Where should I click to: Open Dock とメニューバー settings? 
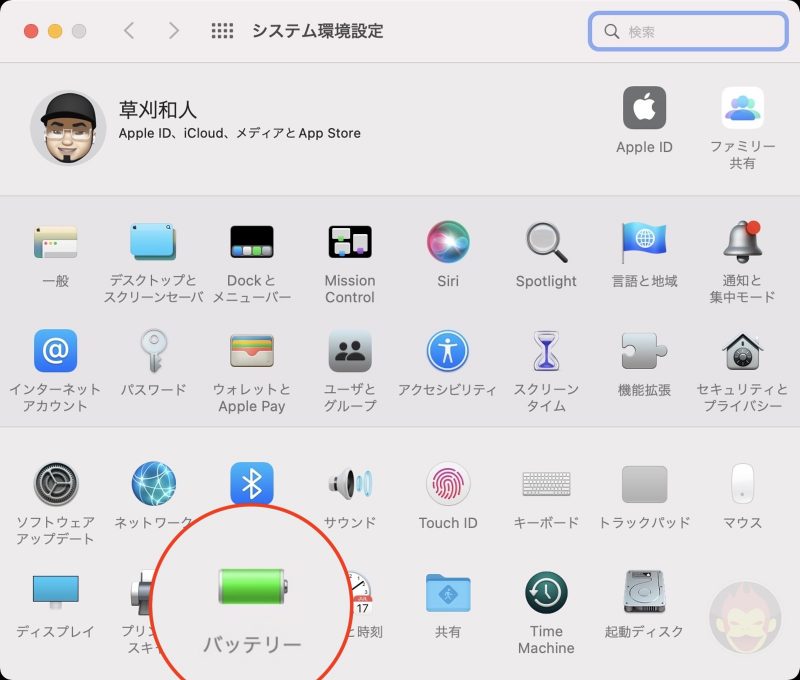(x=252, y=243)
